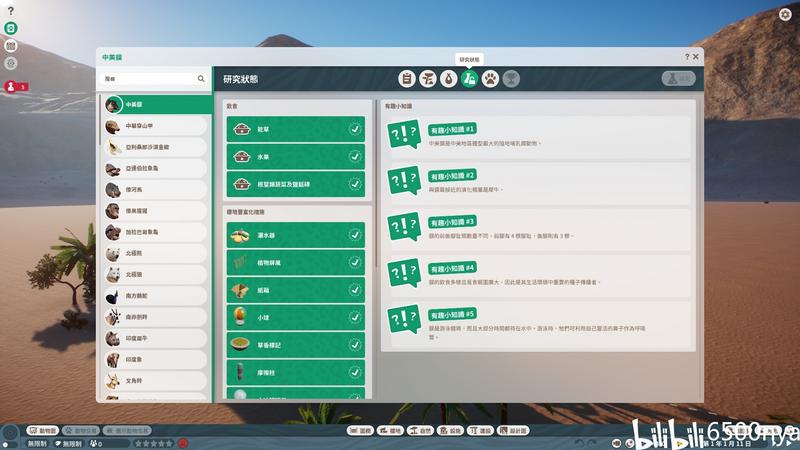The height and width of the screenshot is (450, 800).
Task: Click the third food row under 飲食
Action: click(296, 184)
